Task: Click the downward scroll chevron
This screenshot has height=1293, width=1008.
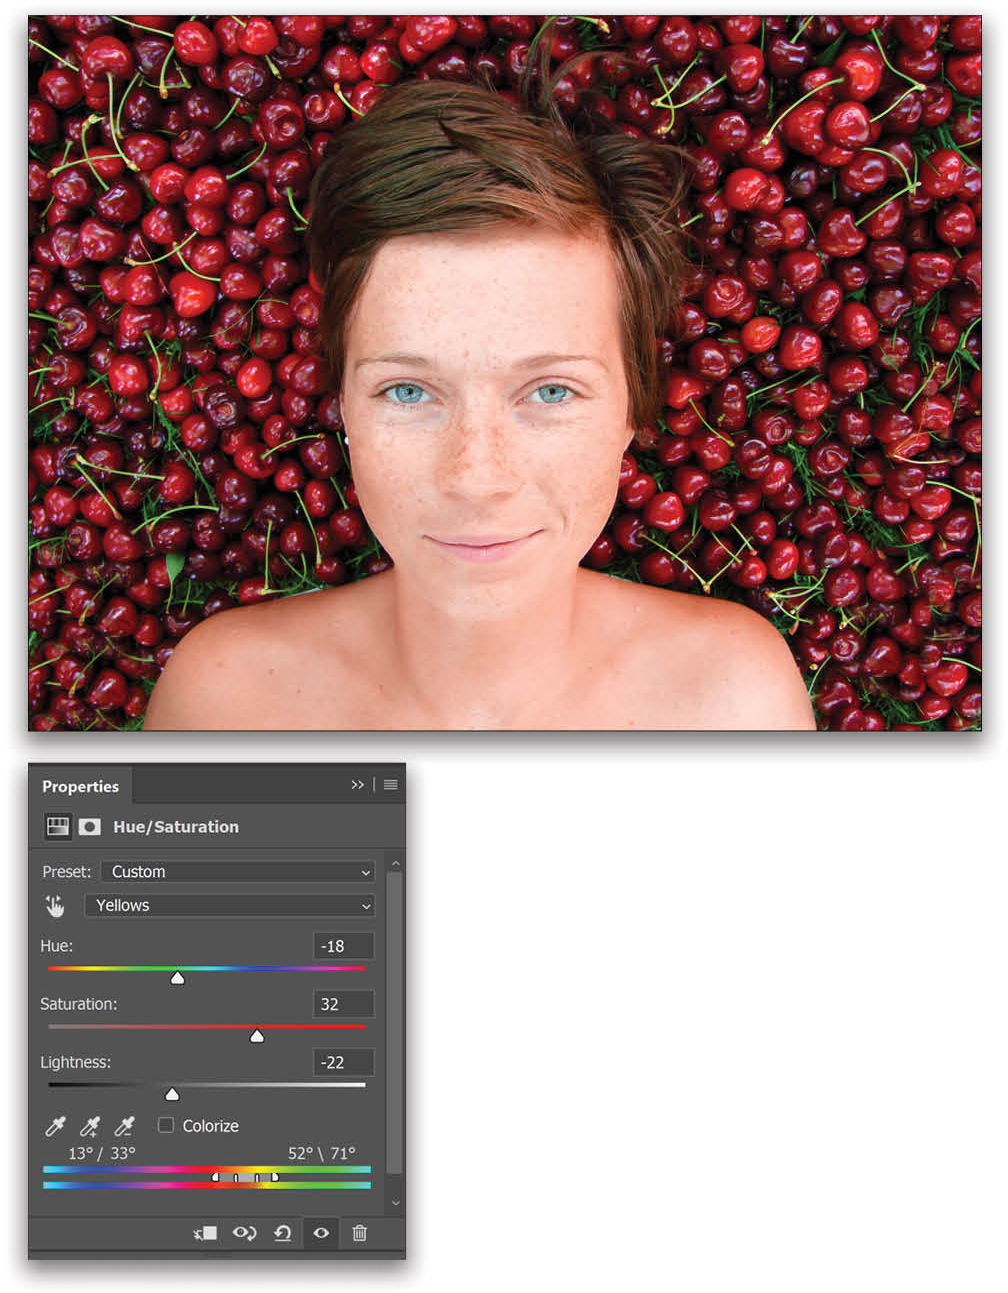Action: (x=396, y=1202)
